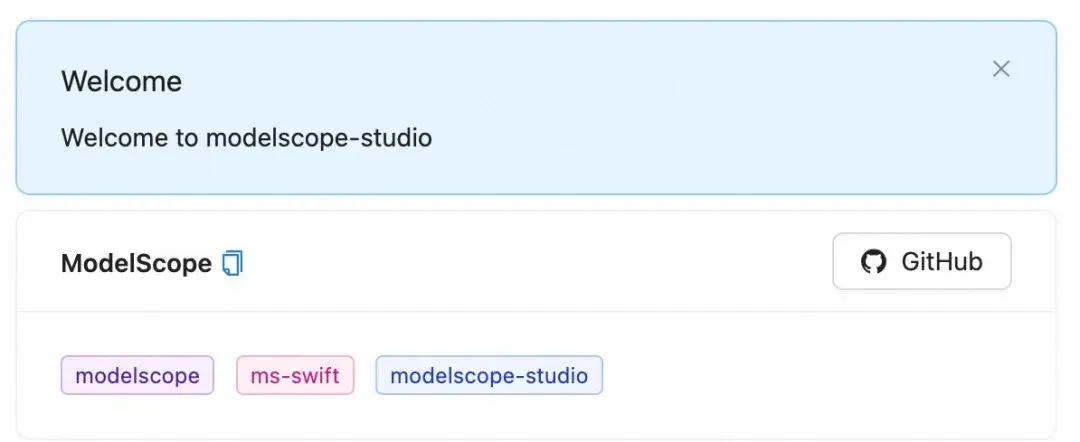This screenshot has width=1080, height=442.
Task: Select the pink ms-swift tag
Action: [295, 375]
